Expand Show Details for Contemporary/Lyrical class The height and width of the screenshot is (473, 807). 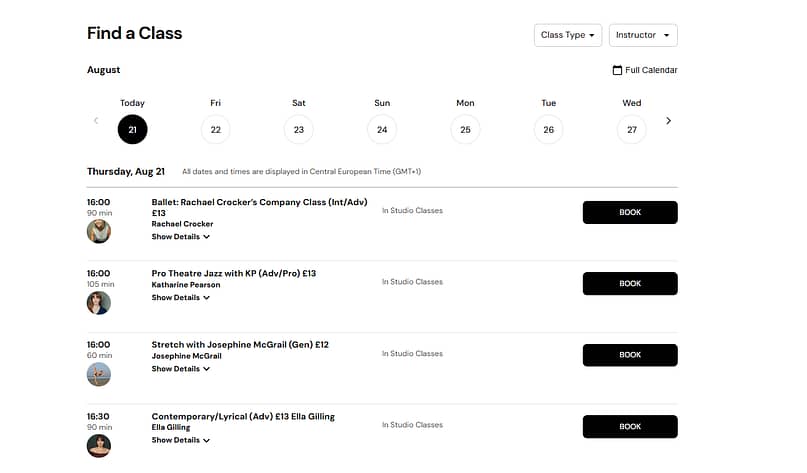pyautogui.click(x=181, y=441)
